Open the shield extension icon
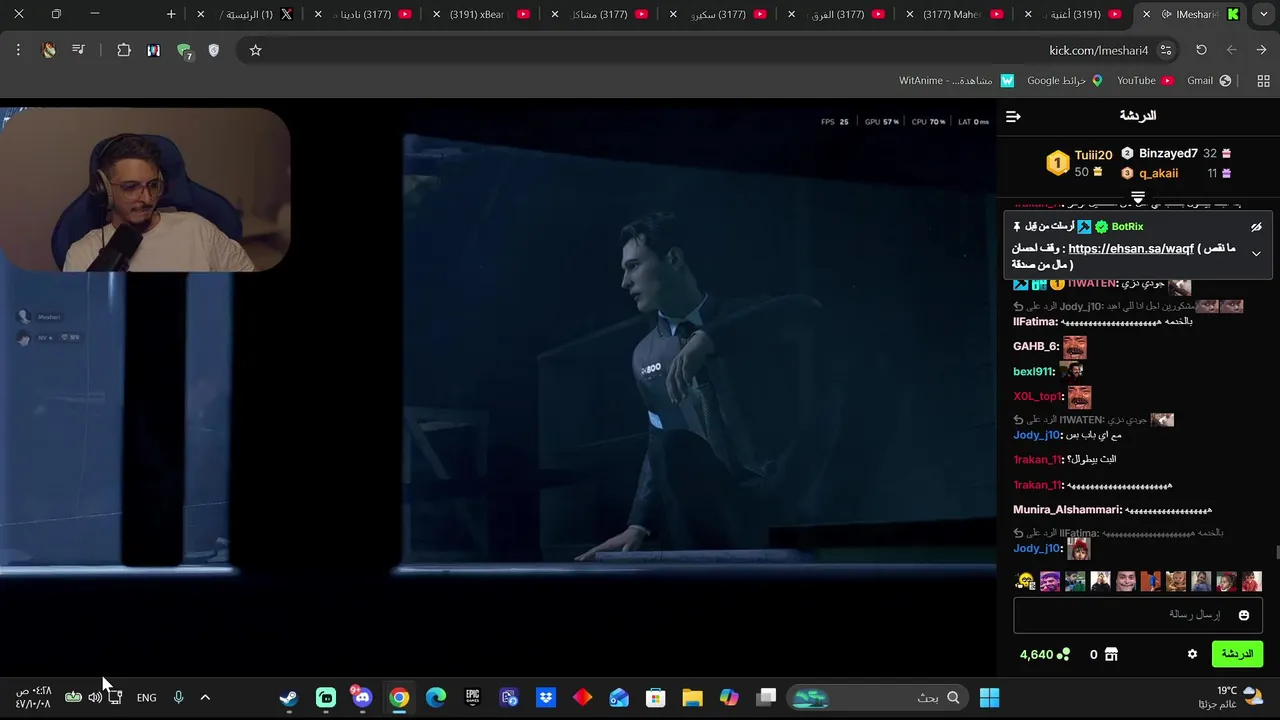Screen dimensions: 1280x720 coord(213,50)
